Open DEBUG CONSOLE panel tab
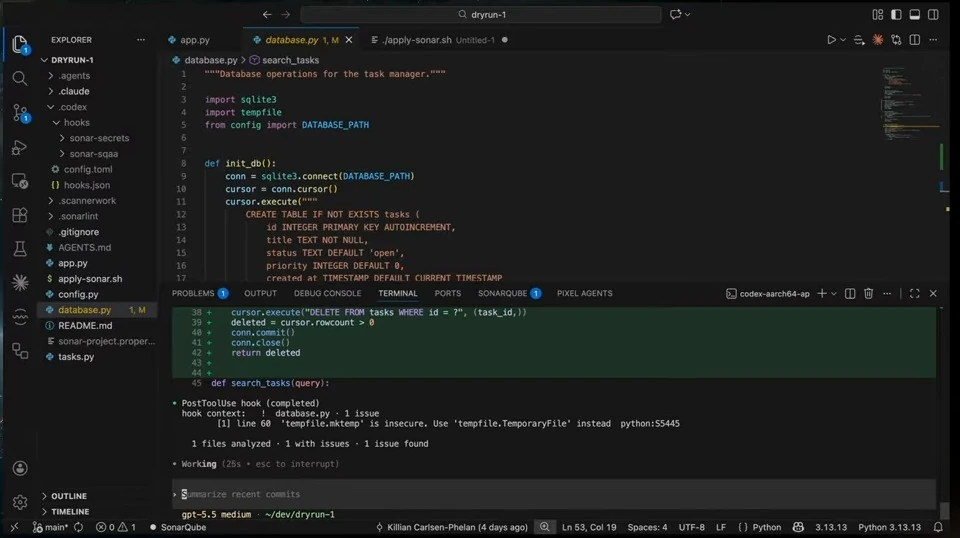The width and height of the screenshot is (960, 538). tap(328, 294)
